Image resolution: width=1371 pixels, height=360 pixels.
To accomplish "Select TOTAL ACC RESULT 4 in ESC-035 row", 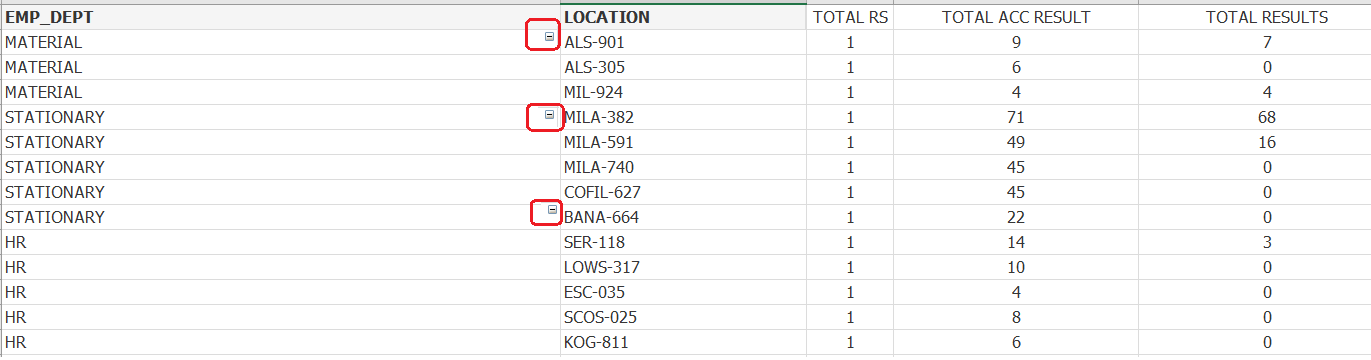I will coord(1016,292).
